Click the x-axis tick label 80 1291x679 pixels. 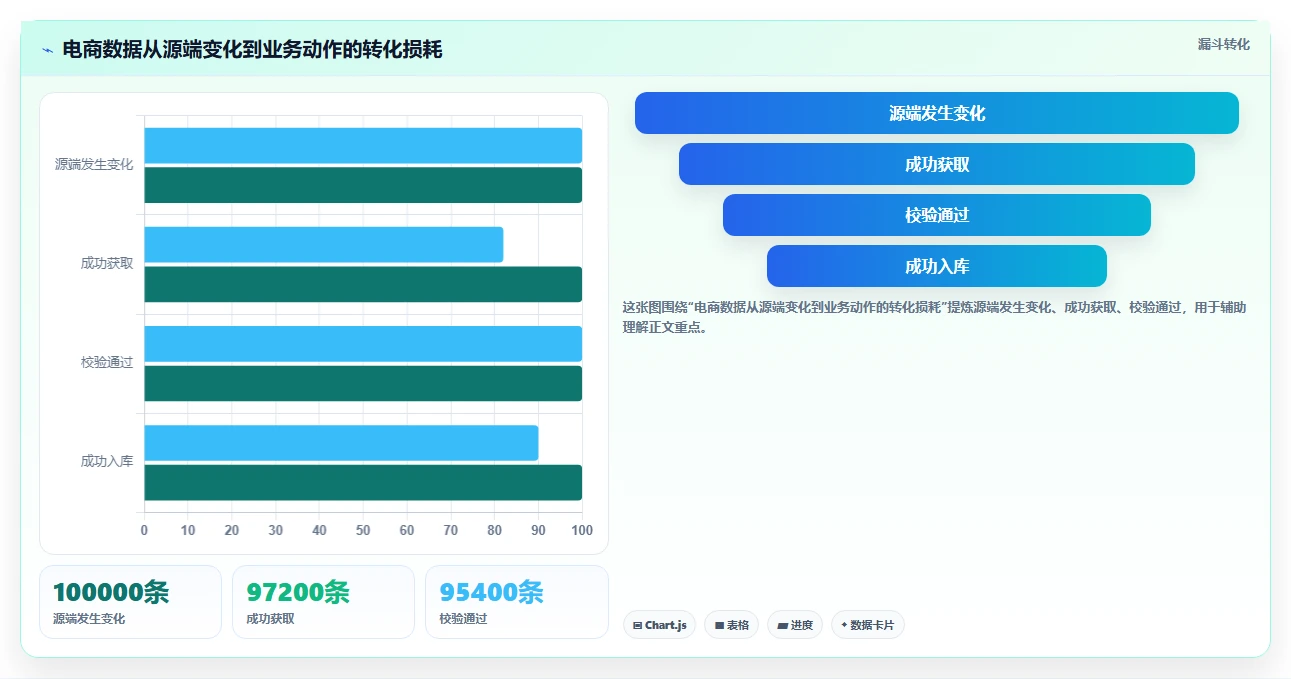[x=494, y=530]
